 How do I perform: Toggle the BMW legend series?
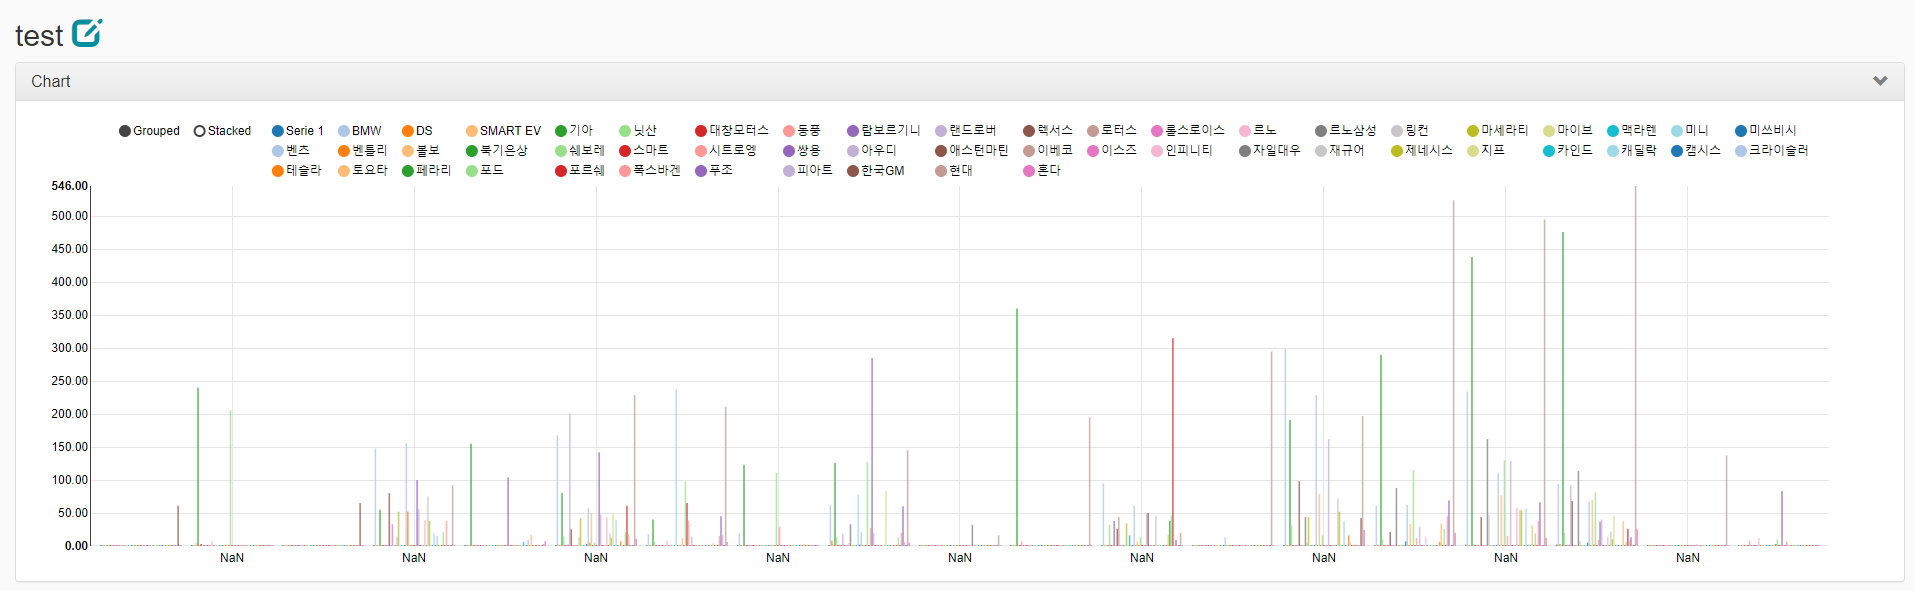click(360, 131)
